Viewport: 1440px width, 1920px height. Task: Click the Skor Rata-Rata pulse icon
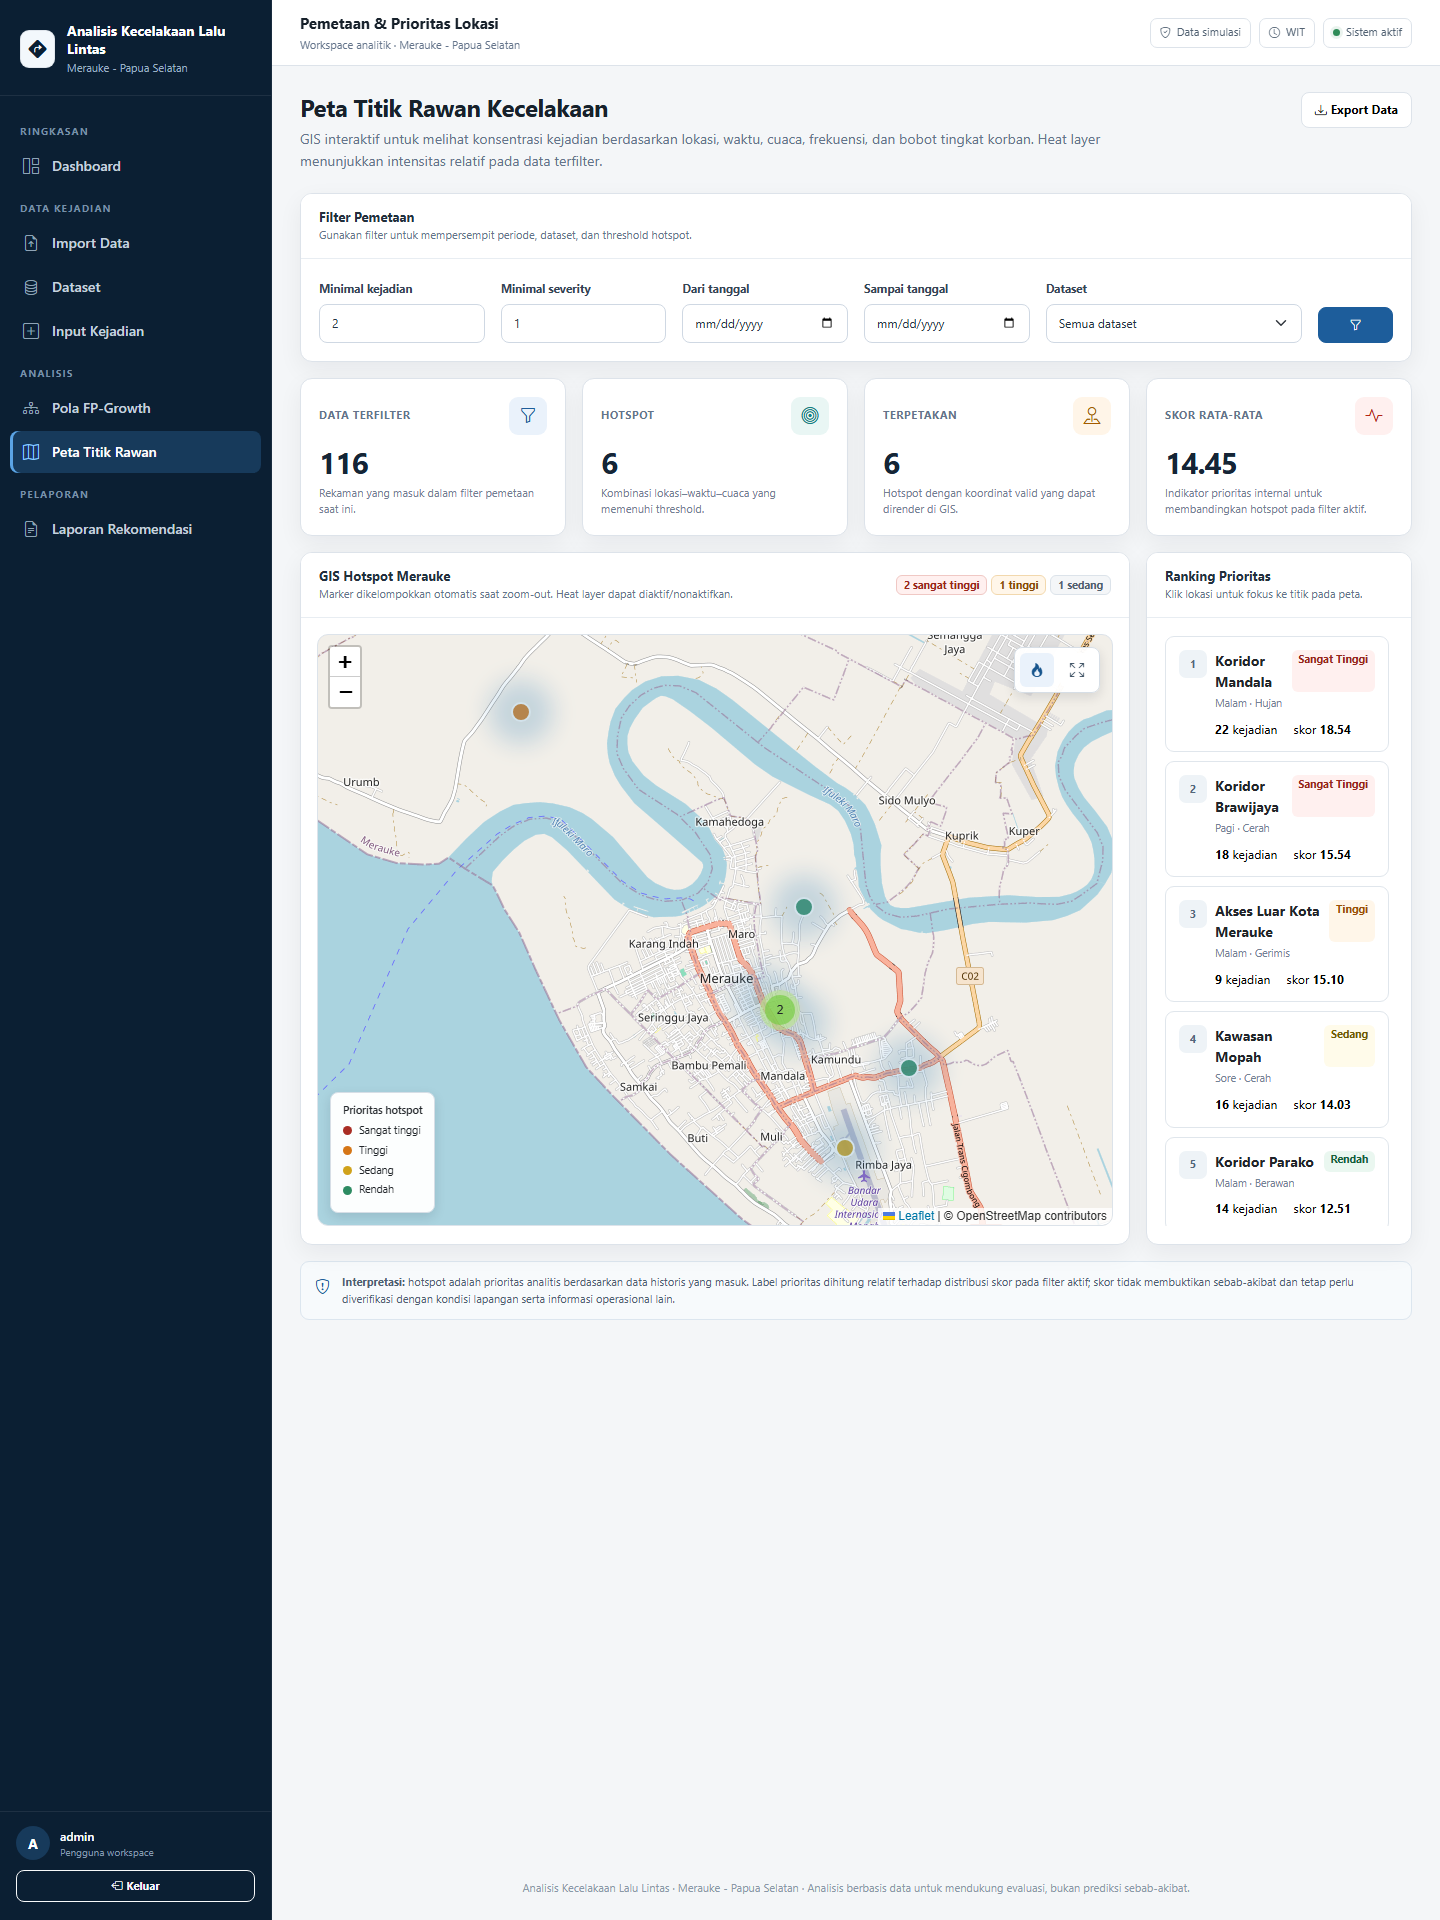click(1374, 416)
